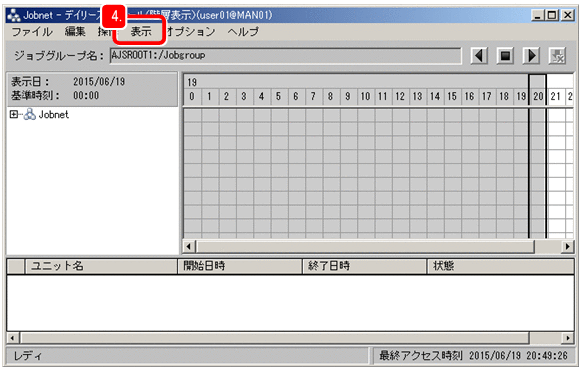Click the ユニット名 column header
This screenshot has width=583, height=371.
pos(101,266)
